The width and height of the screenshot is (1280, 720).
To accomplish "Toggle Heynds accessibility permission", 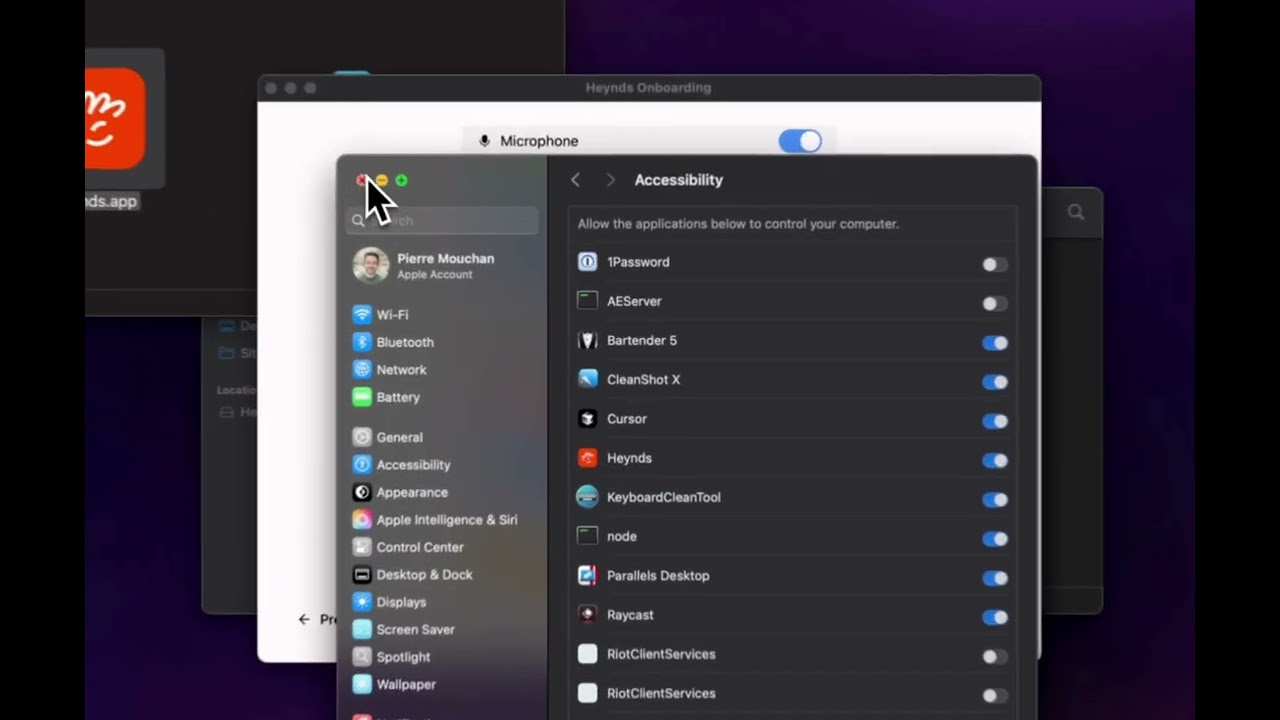I will (994, 460).
